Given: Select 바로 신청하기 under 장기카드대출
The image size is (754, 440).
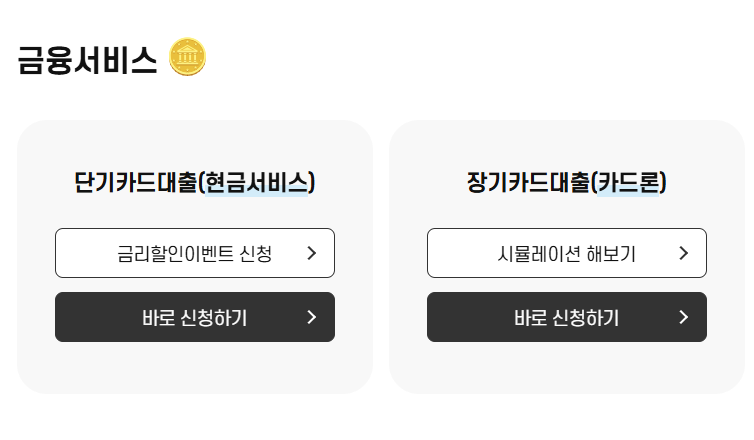Looking at the screenshot, I should pos(567,317).
